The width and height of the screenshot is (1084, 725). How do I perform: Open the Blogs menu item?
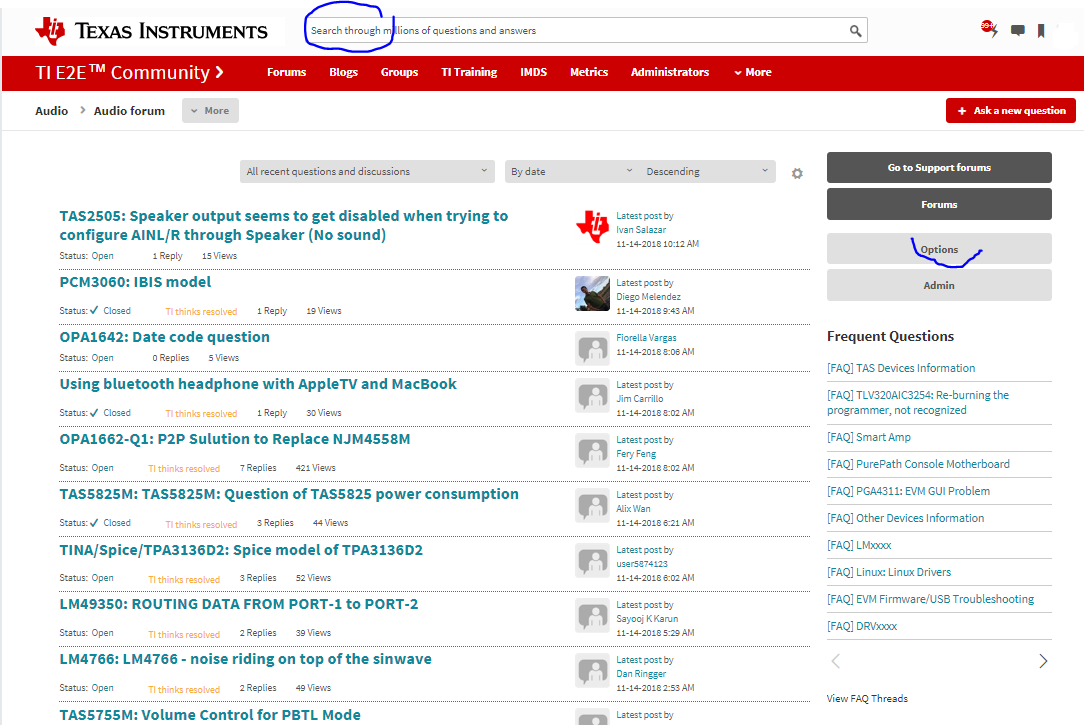(x=344, y=72)
